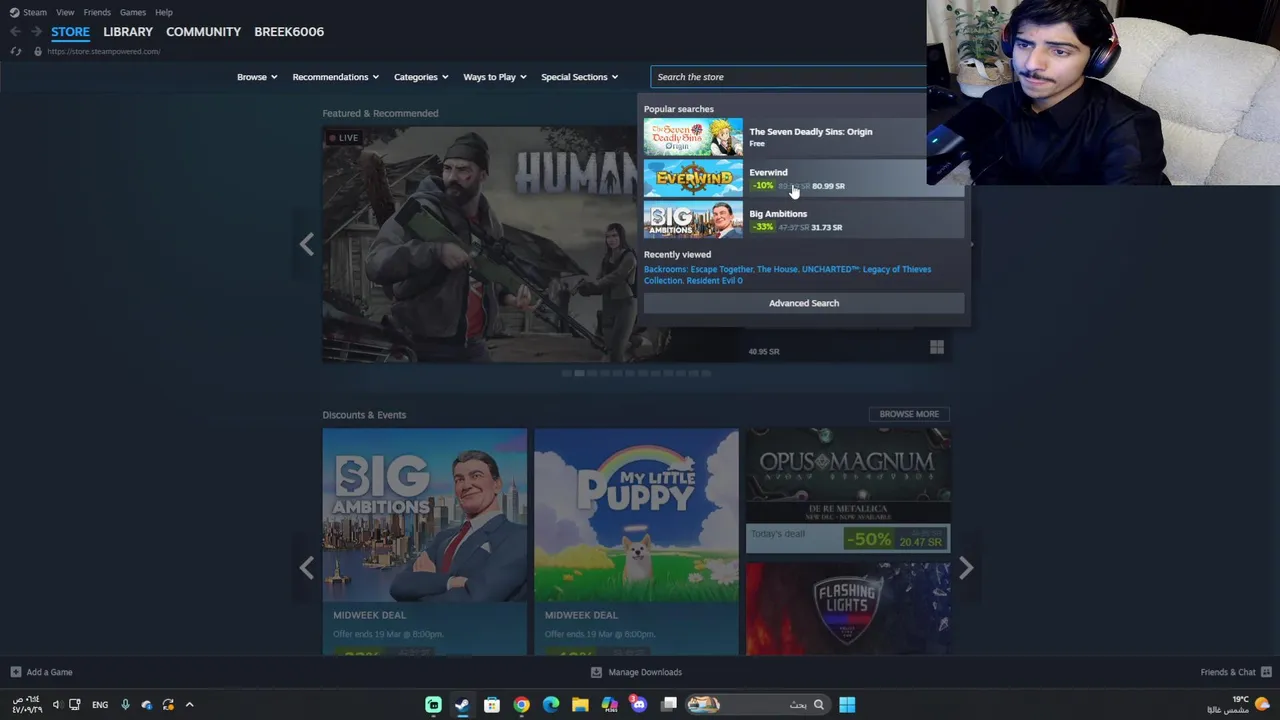Screen dimensions: 1280x720
Task: Open Discord from the taskbar
Action: pos(639,705)
